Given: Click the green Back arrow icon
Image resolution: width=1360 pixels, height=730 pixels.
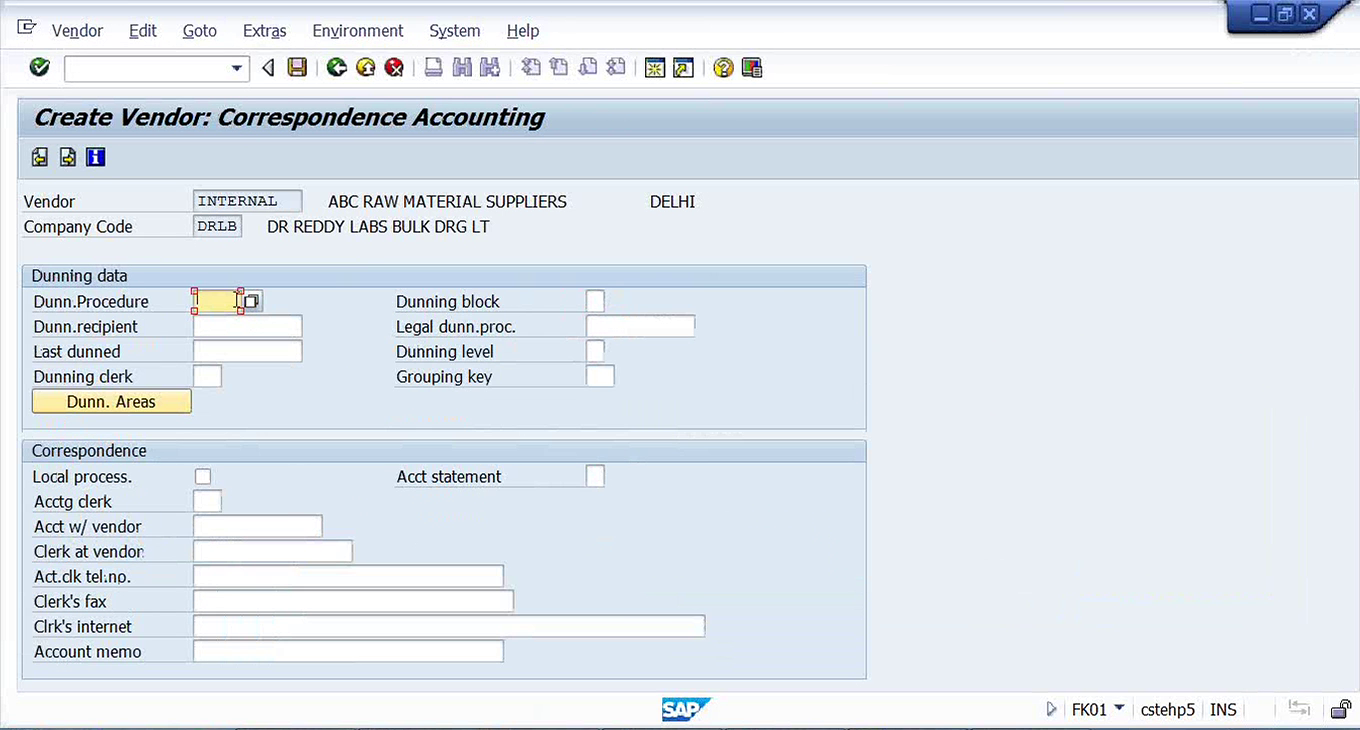Looking at the screenshot, I should tap(337, 68).
